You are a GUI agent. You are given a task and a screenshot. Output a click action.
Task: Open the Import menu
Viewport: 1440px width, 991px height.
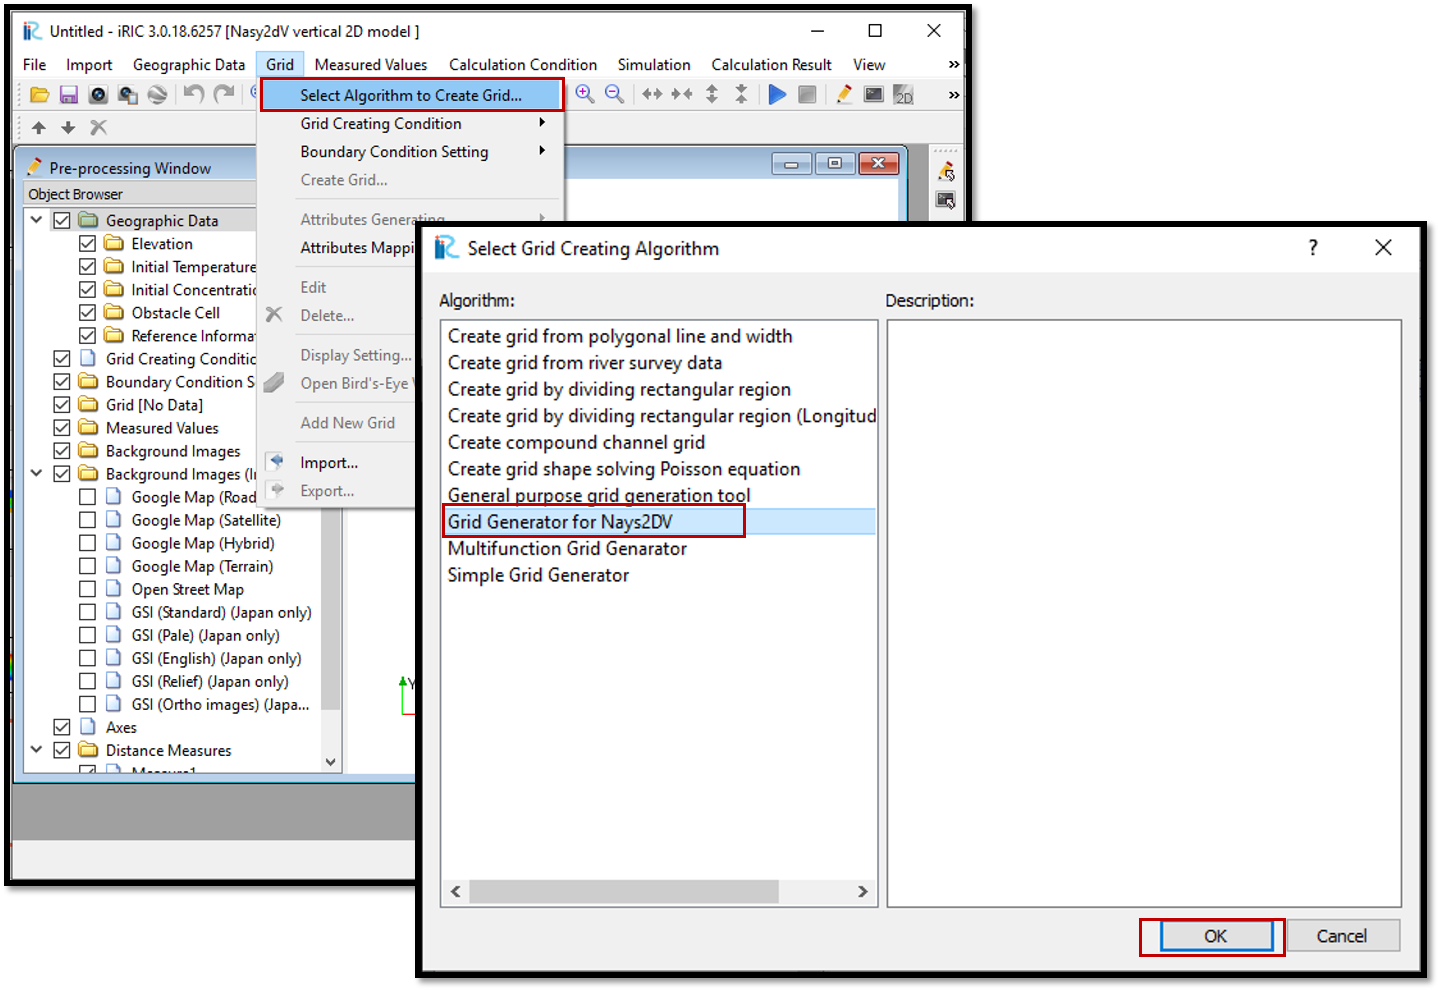[89, 64]
